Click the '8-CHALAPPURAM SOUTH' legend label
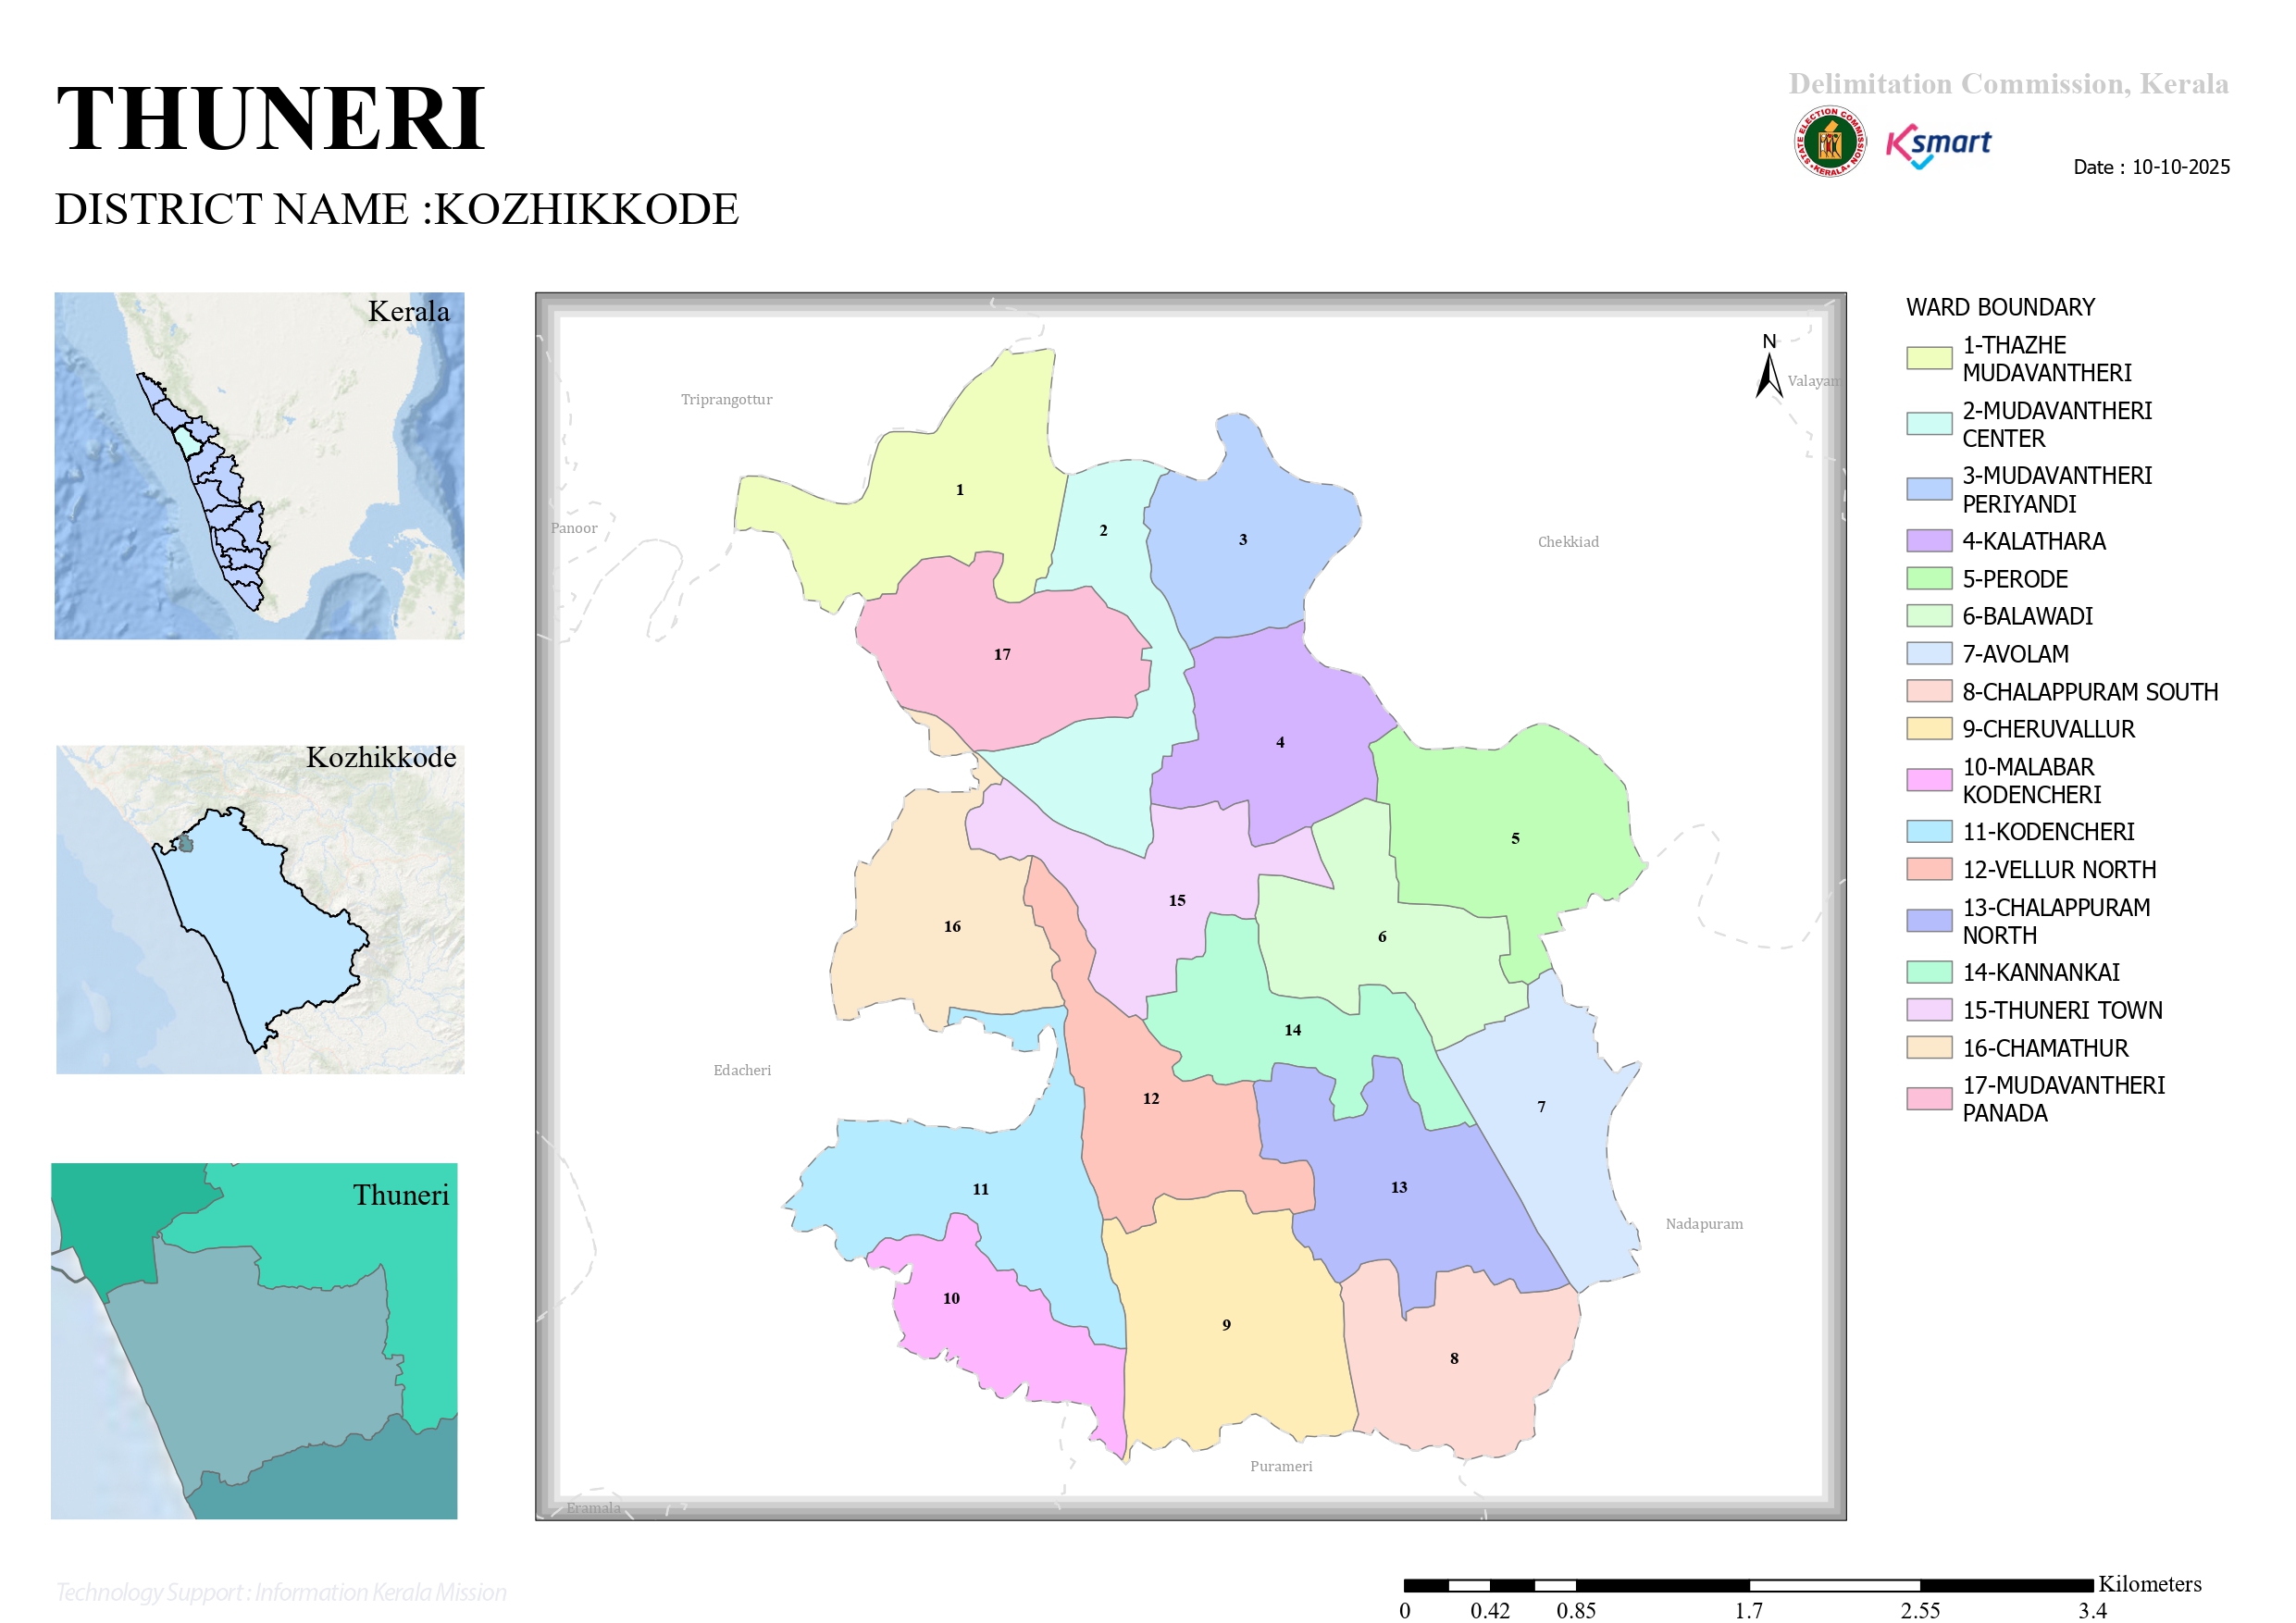 2090,693
